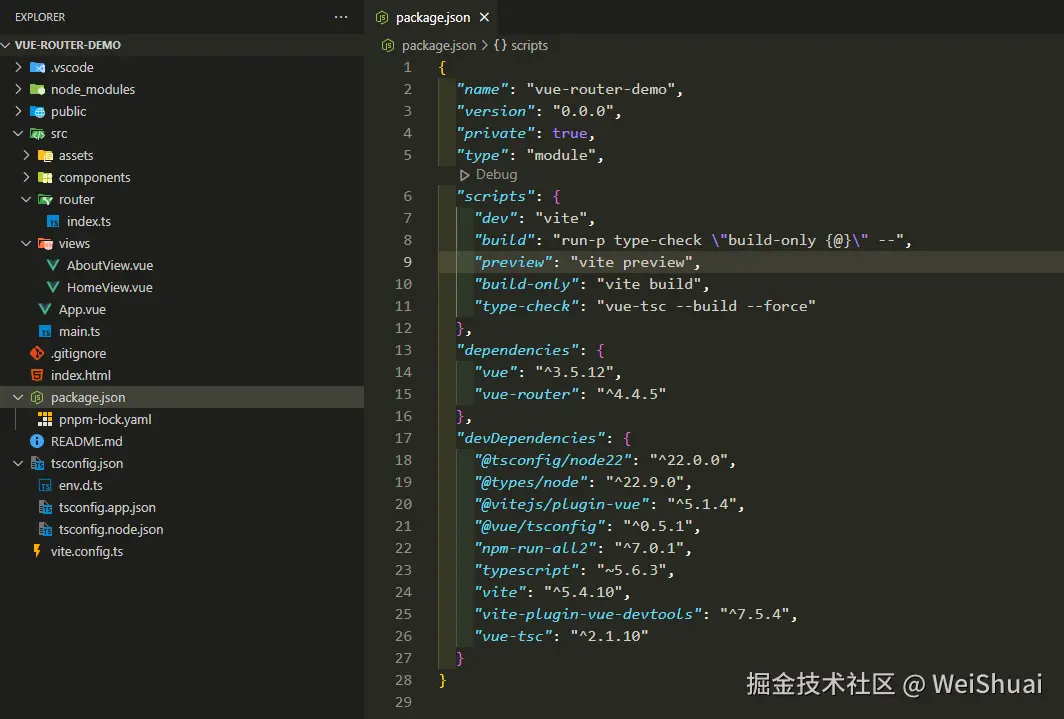
Task: Collapse the router folder chevron
Action: coord(26,199)
